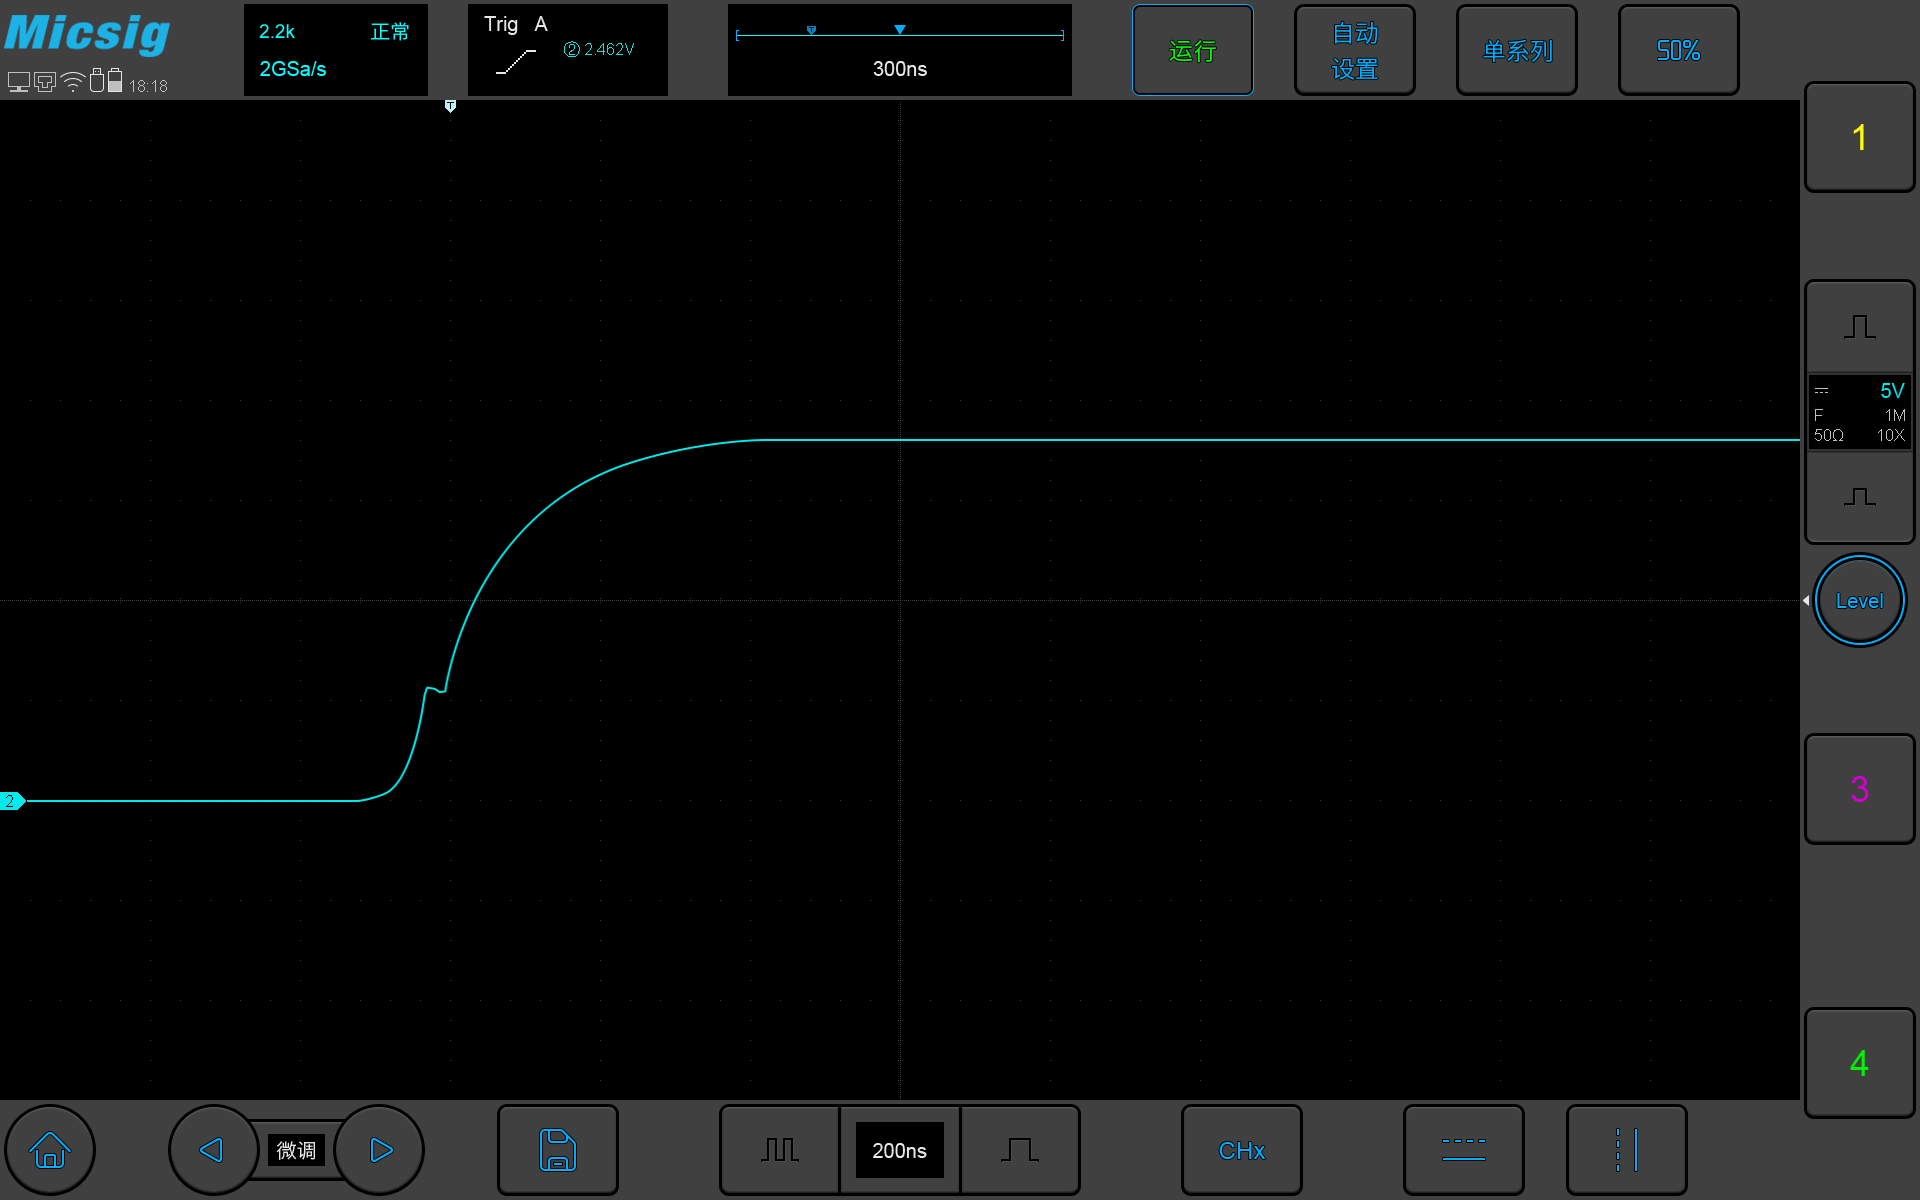Click the trigger position marker T
1920x1200 pixels.
click(450, 106)
